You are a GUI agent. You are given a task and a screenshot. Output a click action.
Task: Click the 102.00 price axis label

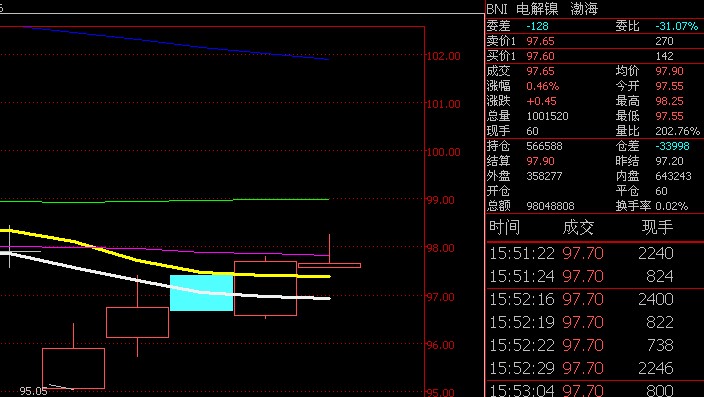(x=444, y=56)
